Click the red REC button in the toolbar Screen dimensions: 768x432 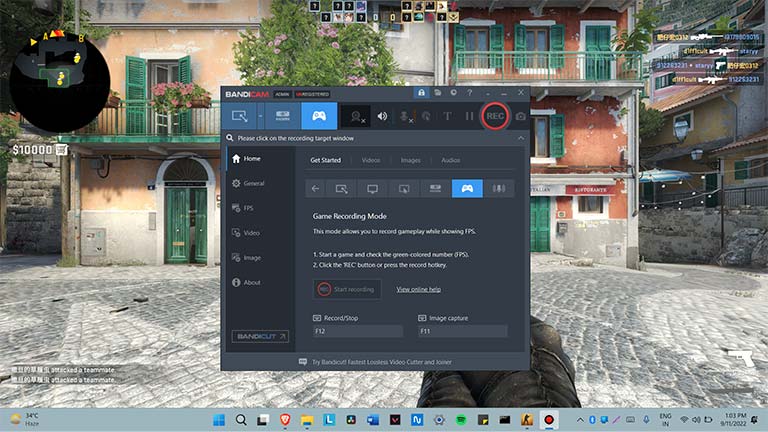click(495, 116)
